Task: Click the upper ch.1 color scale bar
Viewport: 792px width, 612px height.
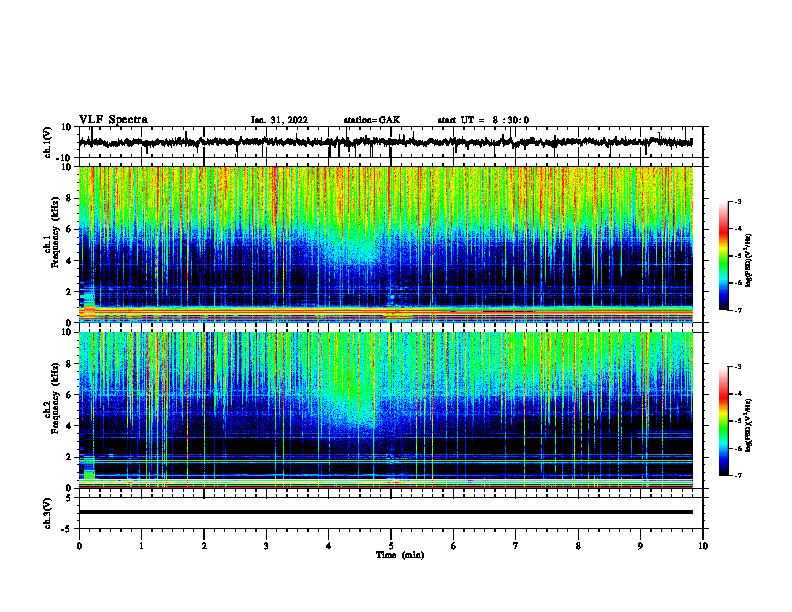Action: [723, 256]
